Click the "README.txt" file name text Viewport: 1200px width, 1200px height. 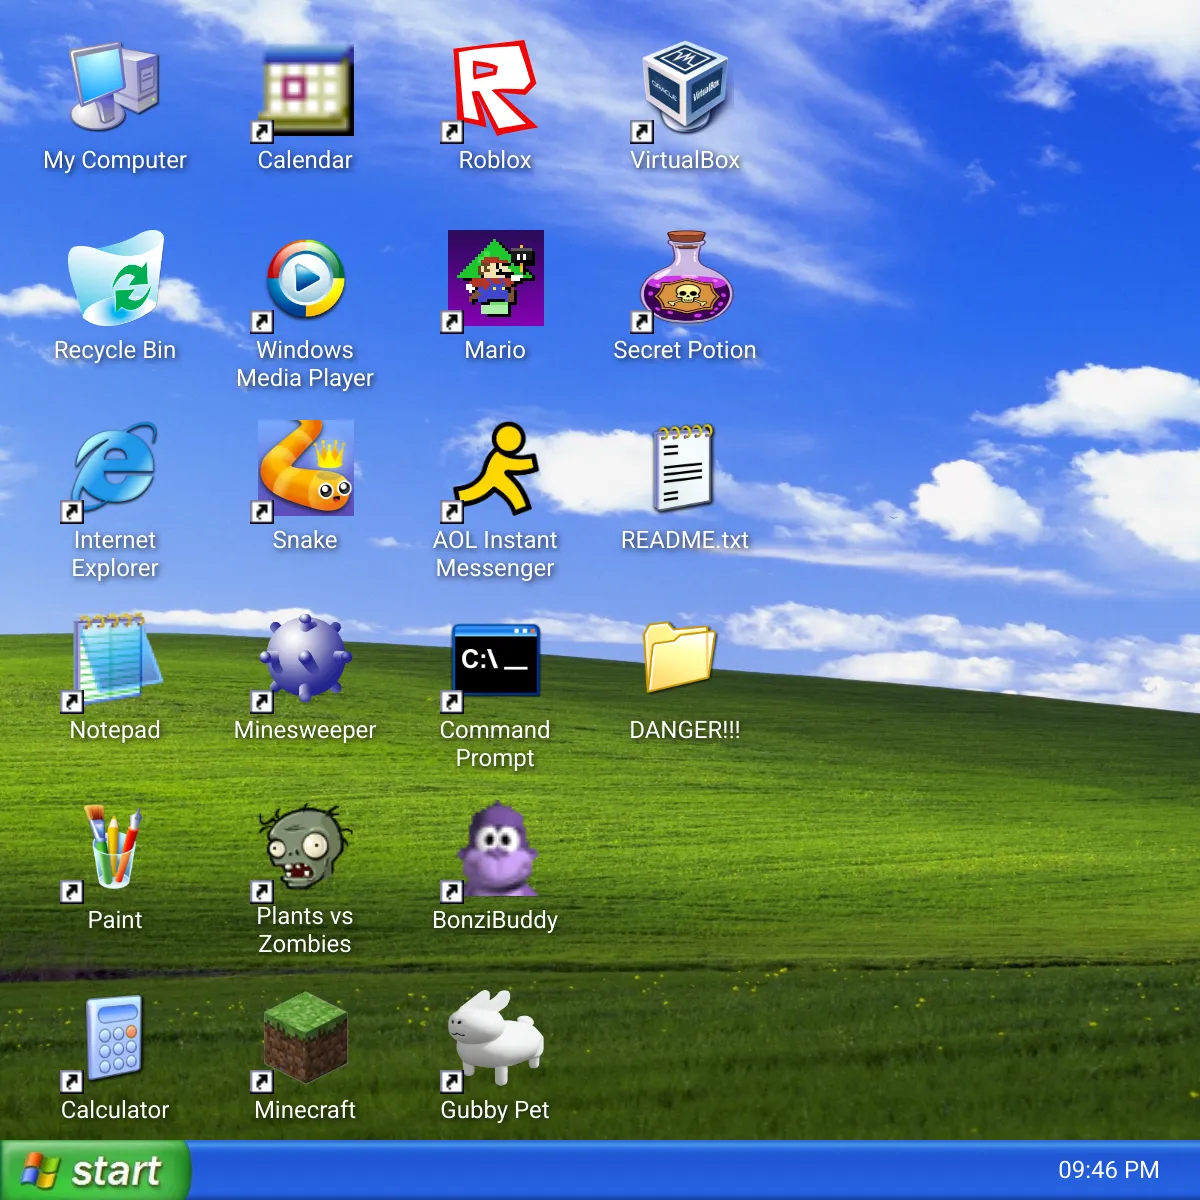click(685, 540)
